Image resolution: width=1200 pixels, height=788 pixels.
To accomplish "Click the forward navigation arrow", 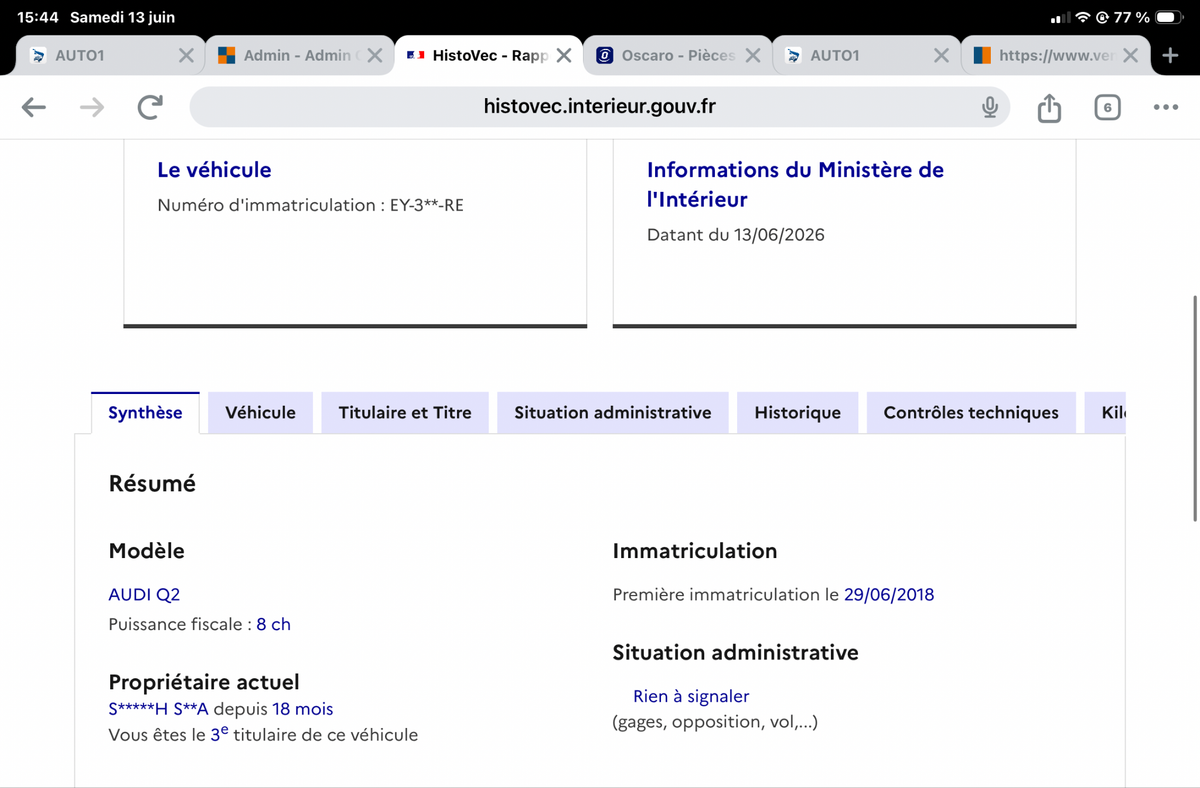I will click(92, 107).
